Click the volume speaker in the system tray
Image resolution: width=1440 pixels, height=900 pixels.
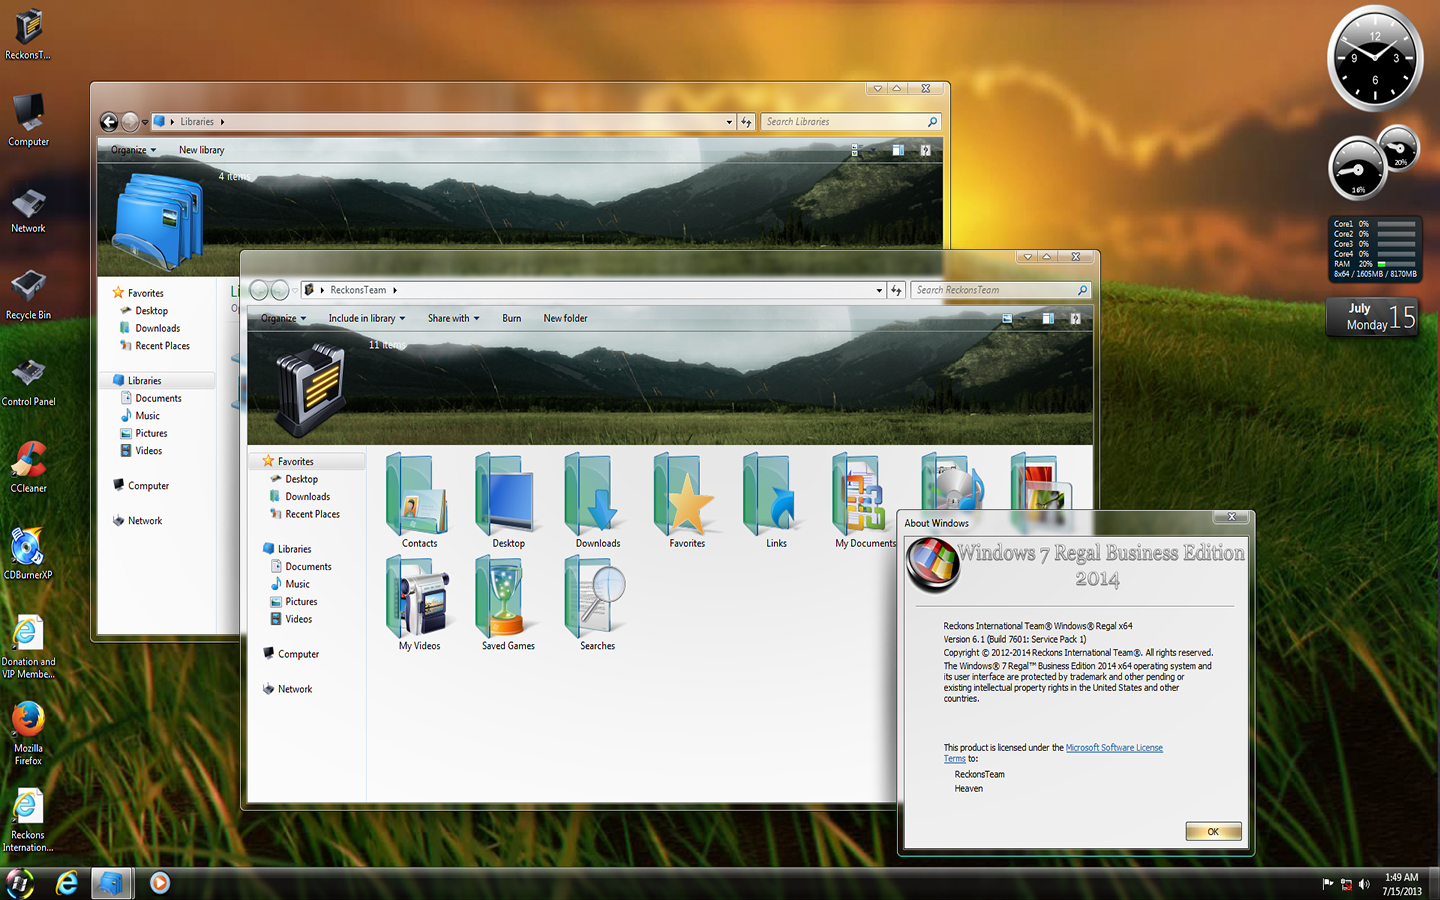coord(1364,884)
